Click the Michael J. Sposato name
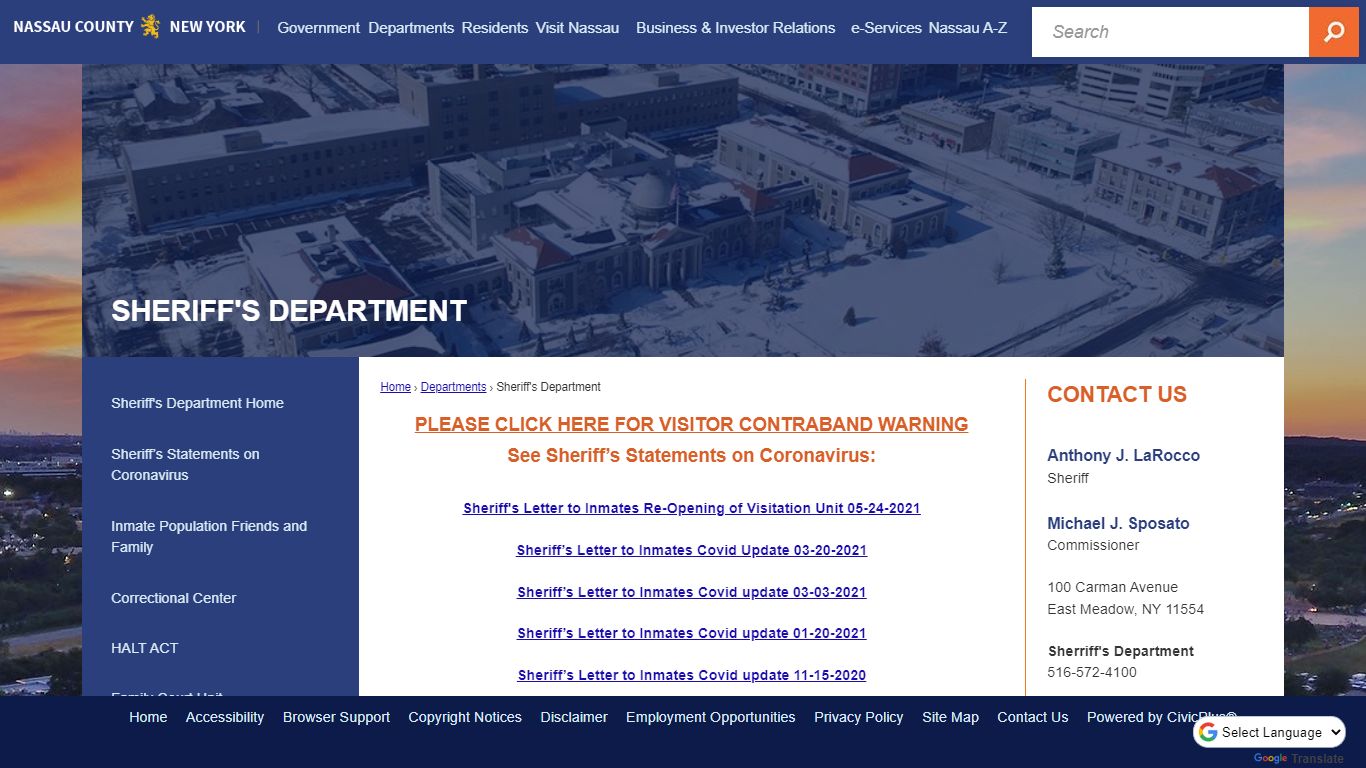This screenshot has height=768, width=1366. click(x=1118, y=523)
